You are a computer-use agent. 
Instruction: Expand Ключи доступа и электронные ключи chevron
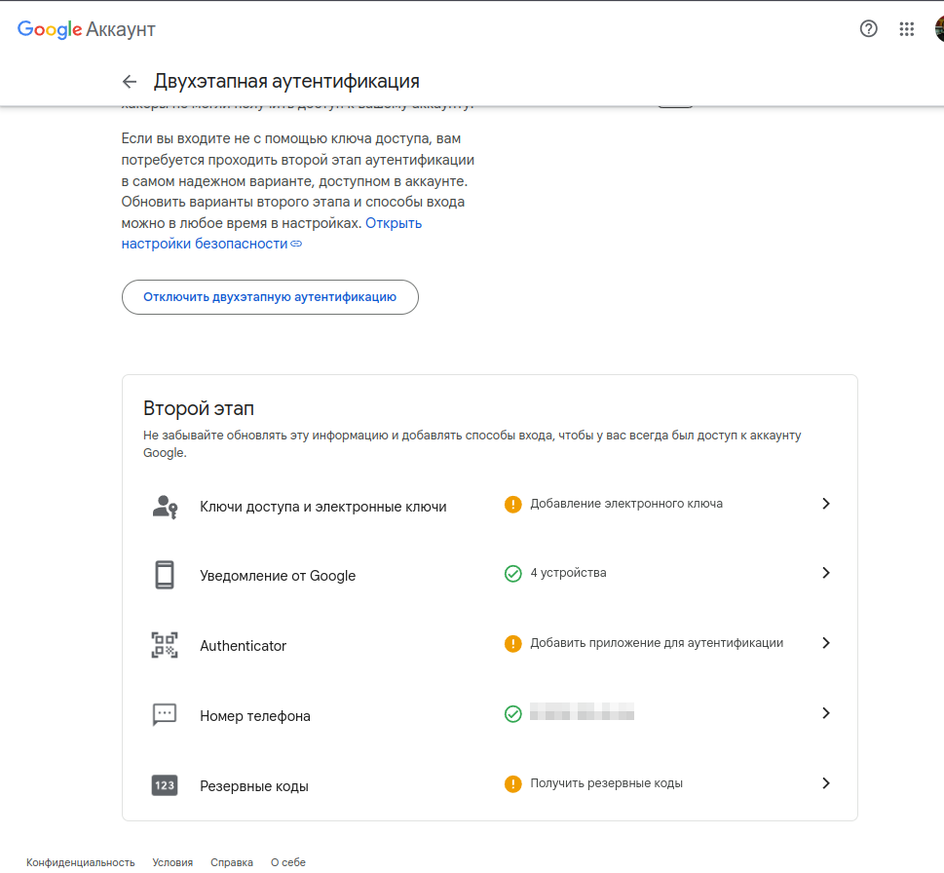[x=826, y=503]
